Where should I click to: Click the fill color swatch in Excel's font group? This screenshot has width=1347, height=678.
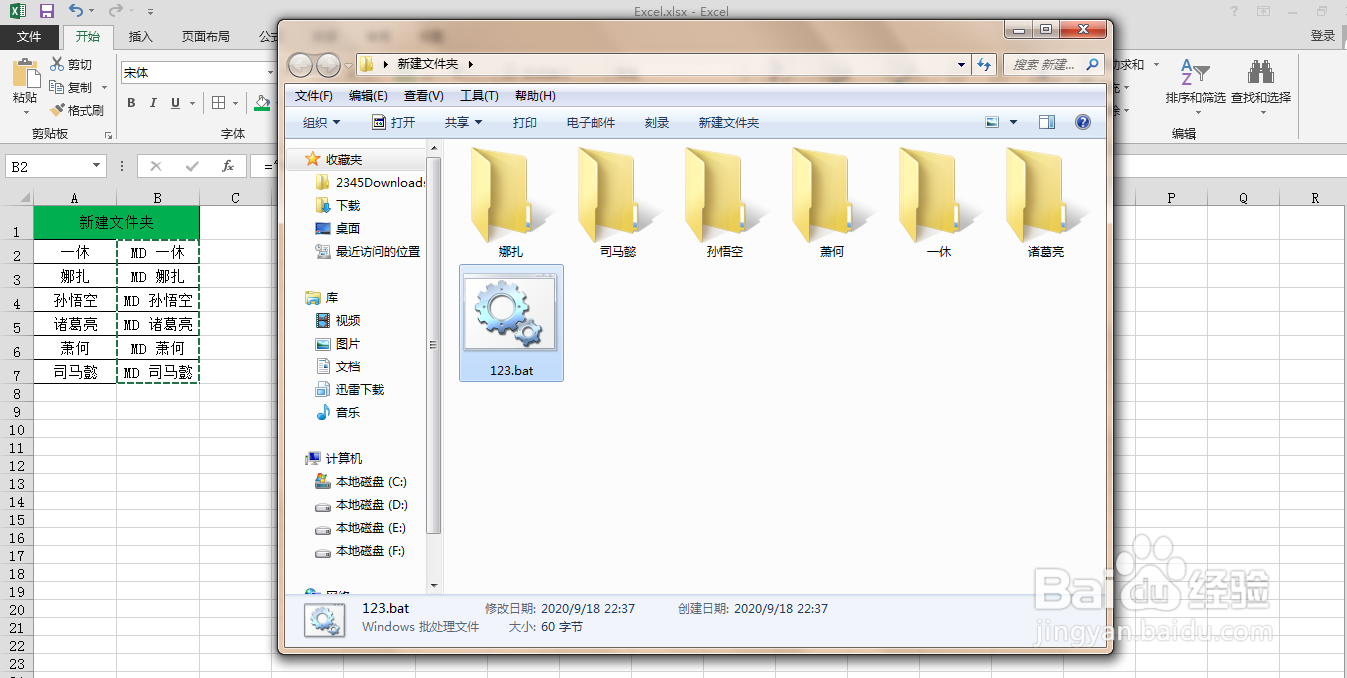click(x=262, y=103)
